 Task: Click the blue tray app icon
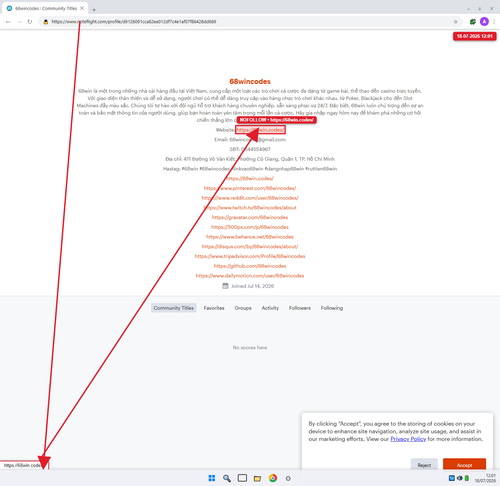(x=452, y=478)
